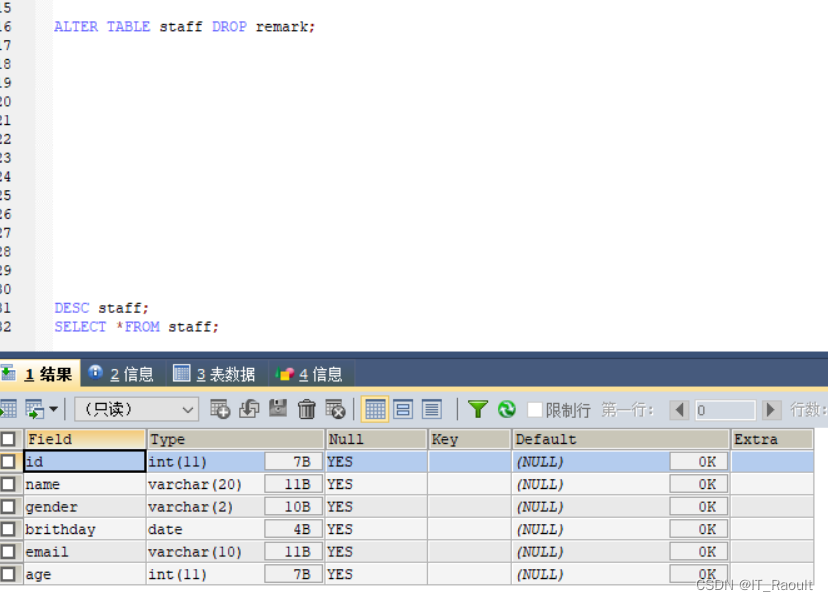
Task: Click the first row number input field
Action: pyautogui.click(x=725, y=410)
